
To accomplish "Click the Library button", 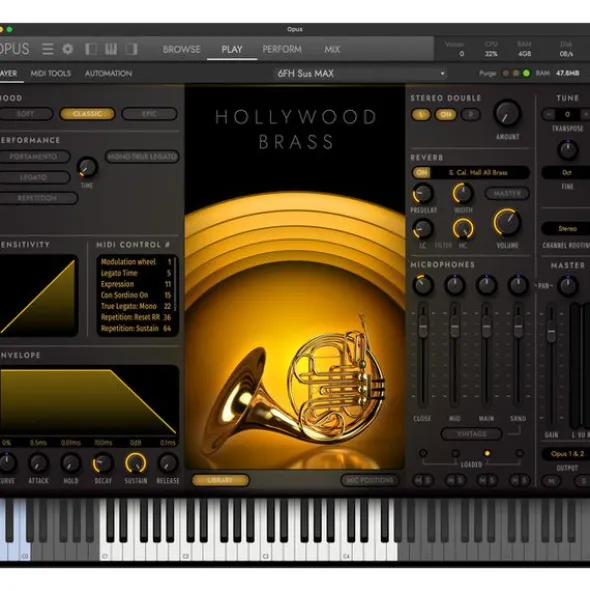I will [220, 480].
